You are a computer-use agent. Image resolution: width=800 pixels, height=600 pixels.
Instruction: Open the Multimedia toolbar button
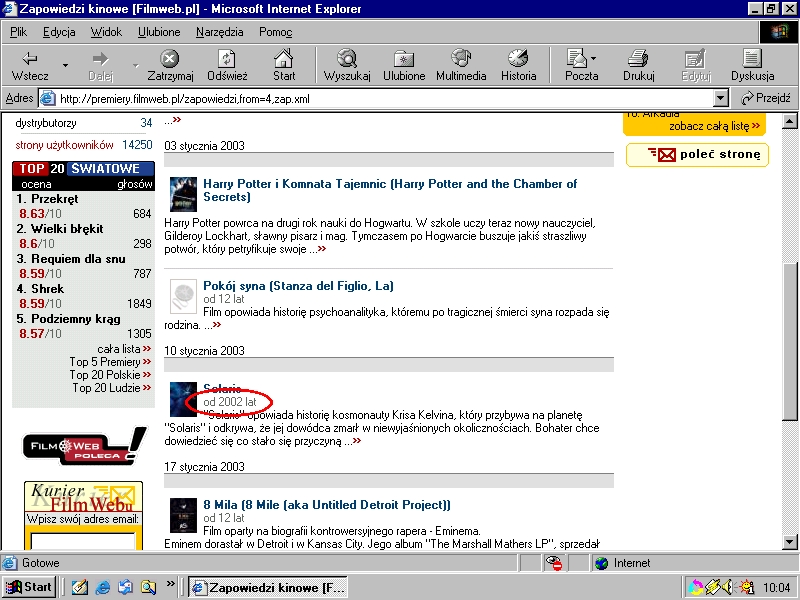click(x=461, y=65)
